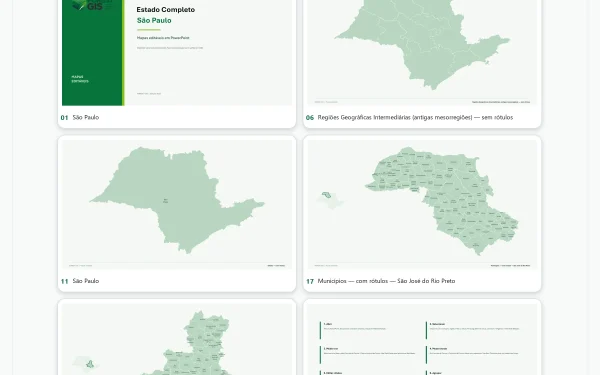The image size is (600, 375).
Task: Click GIS logo on cover slide
Action: click(x=92, y=5)
